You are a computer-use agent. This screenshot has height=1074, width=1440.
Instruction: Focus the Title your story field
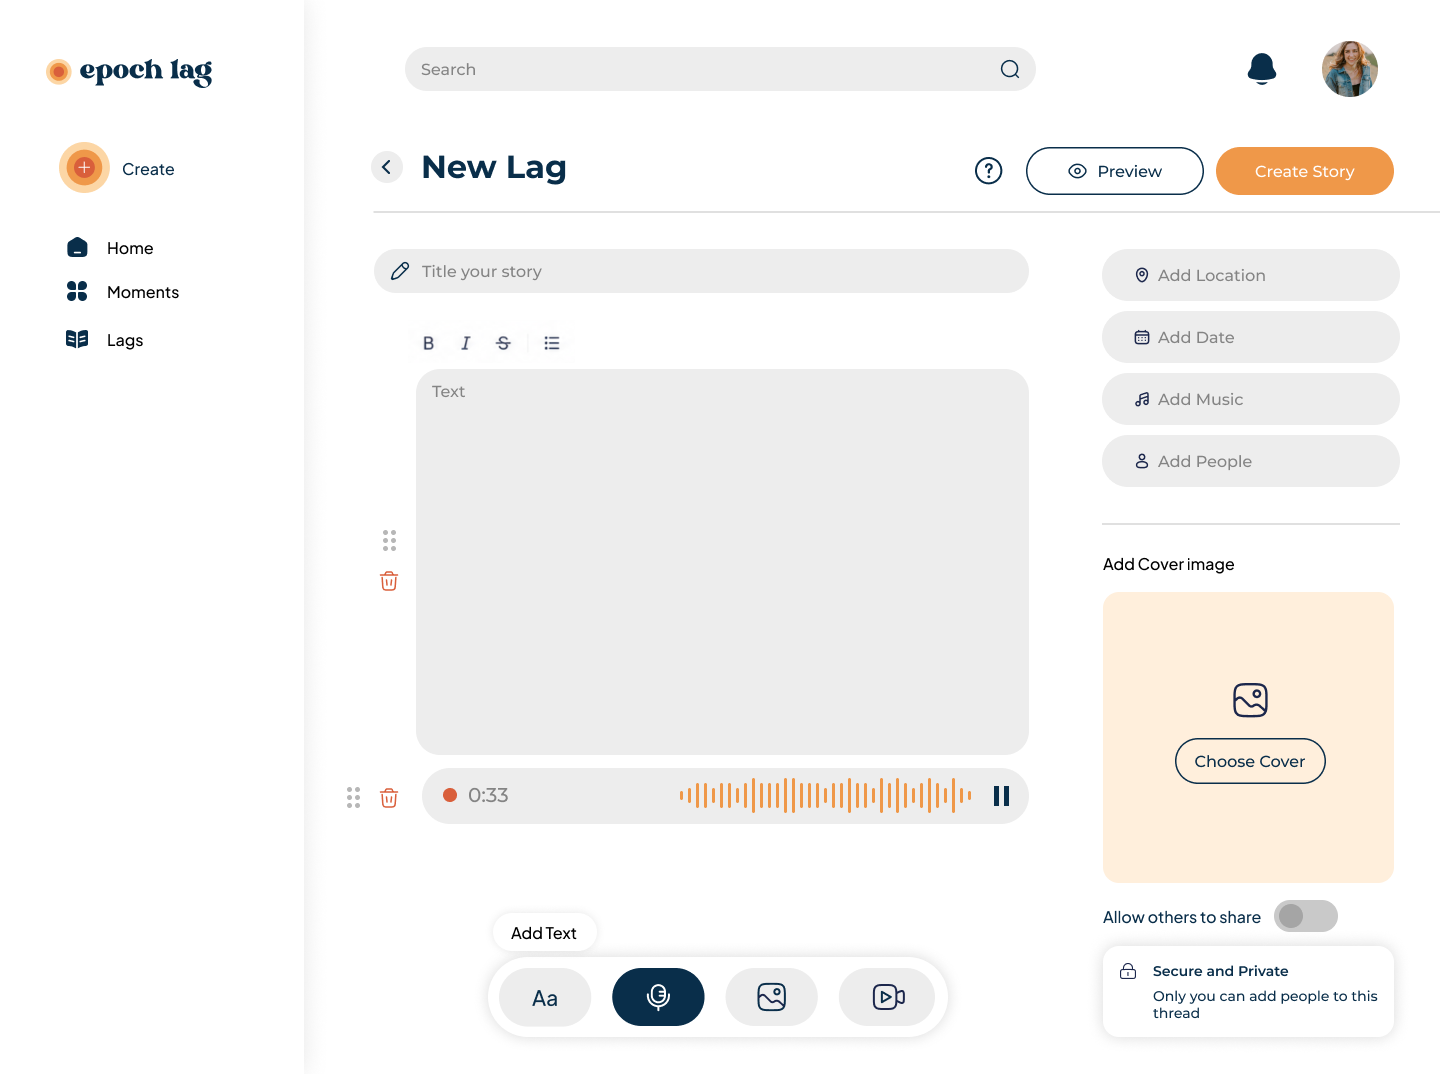click(x=701, y=271)
